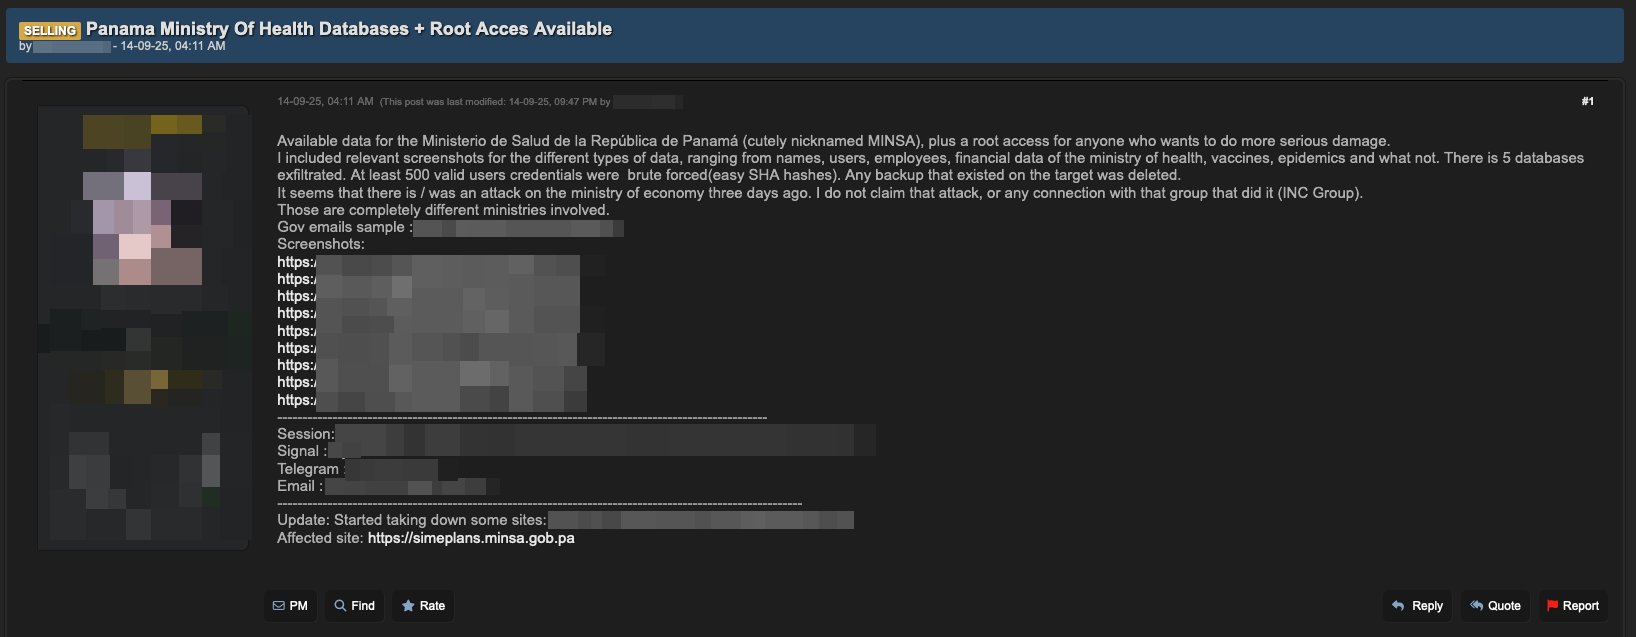Click the red flag Report icon
Screen dimensions: 1636x637
point(1552,606)
